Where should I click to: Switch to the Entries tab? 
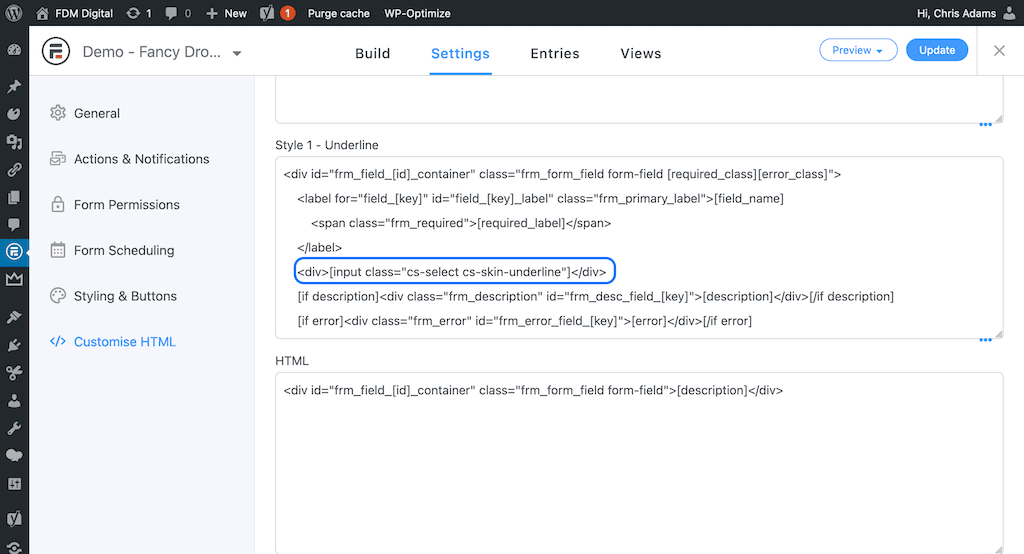point(555,54)
